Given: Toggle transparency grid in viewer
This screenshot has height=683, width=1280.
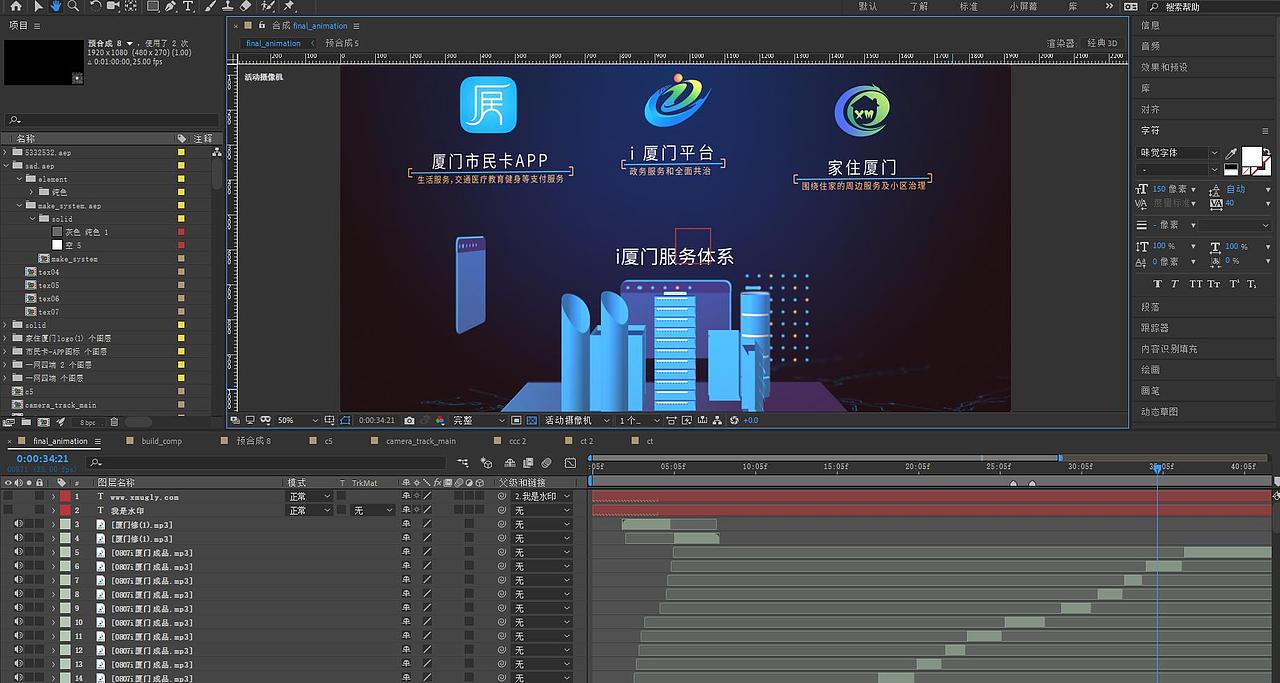Looking at the screenshot, I should point(532,420).
